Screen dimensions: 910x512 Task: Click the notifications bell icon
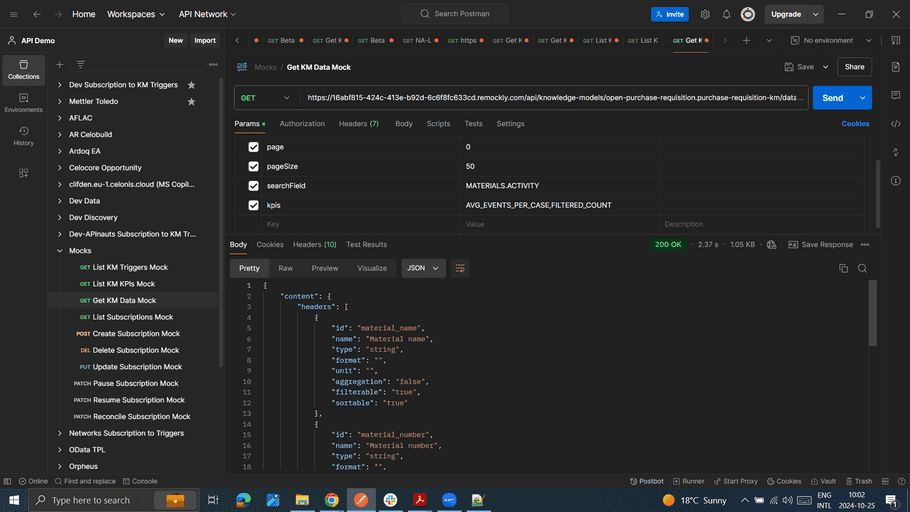726,14
